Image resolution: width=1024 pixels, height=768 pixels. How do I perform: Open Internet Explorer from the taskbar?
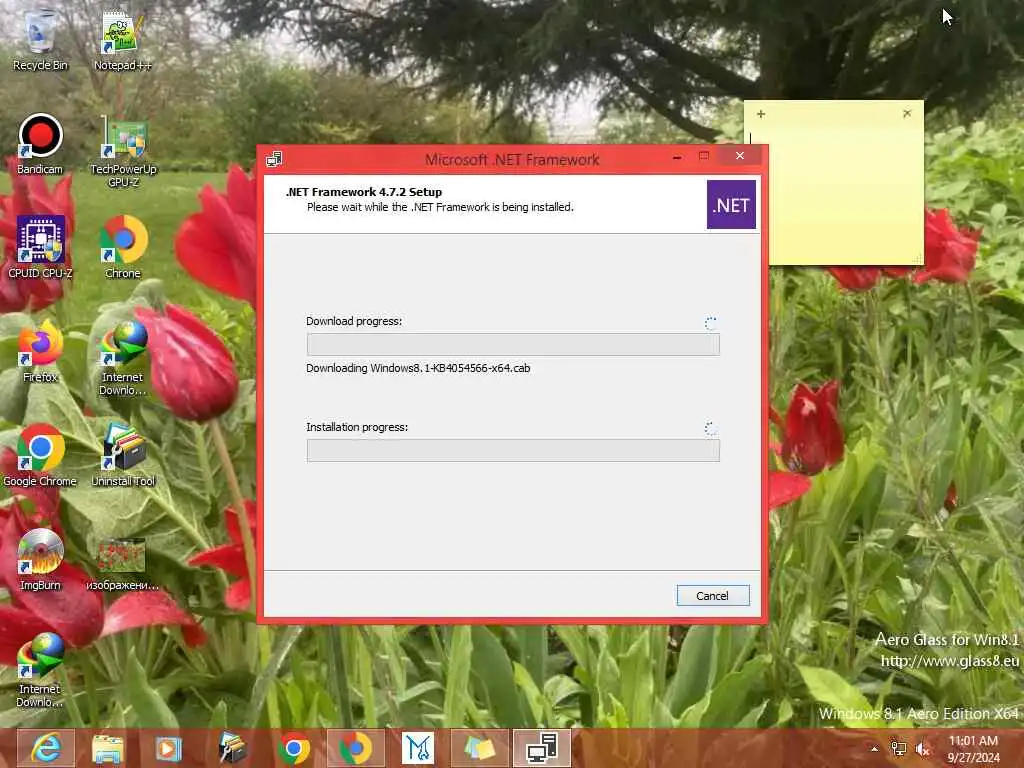tap(46, 748)
